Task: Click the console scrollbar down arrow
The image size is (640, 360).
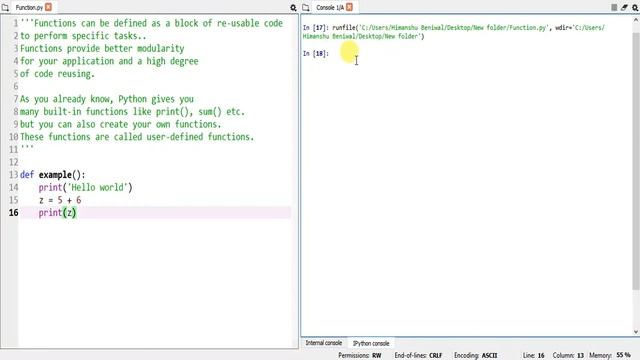Action: (636, 332)
